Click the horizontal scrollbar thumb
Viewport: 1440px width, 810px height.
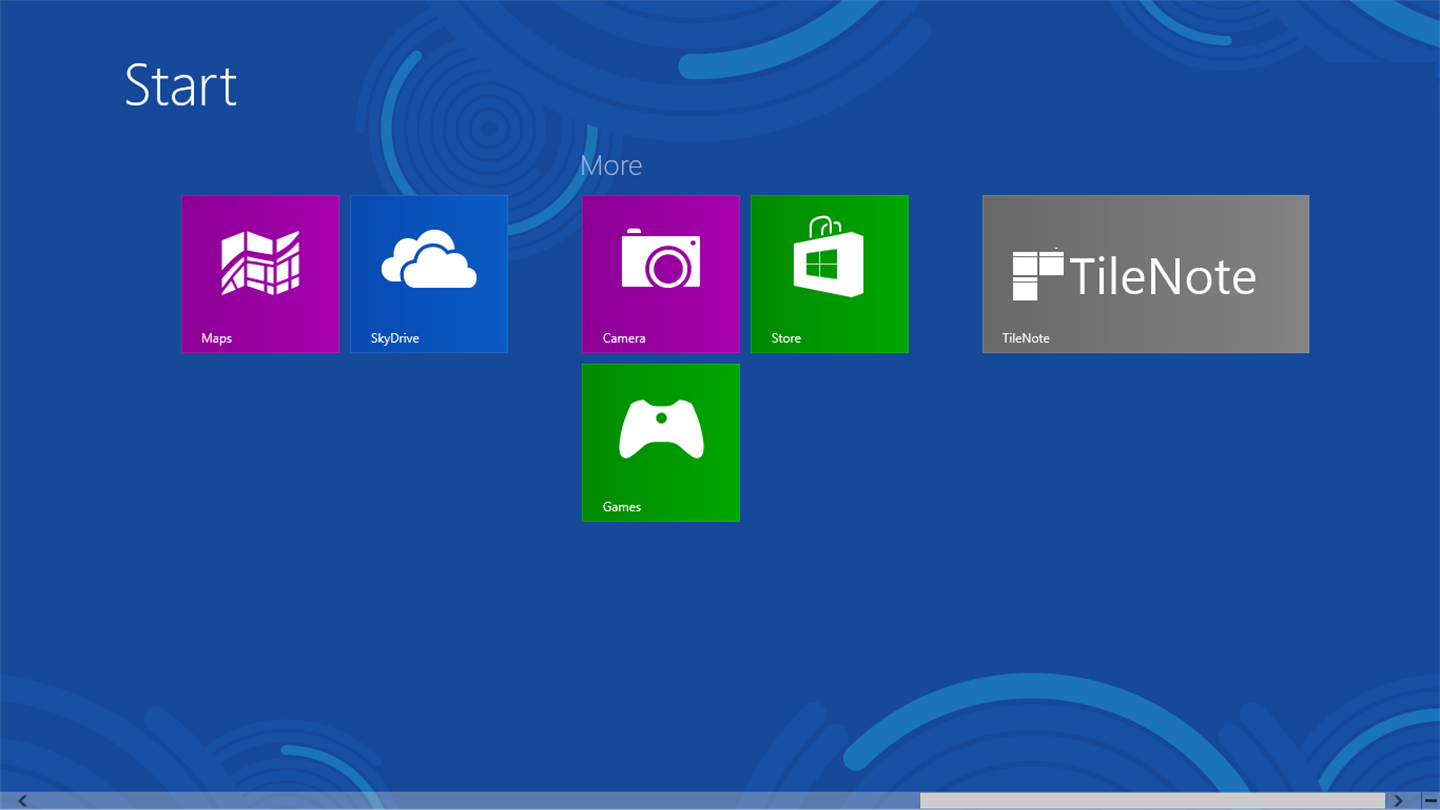1153,801
